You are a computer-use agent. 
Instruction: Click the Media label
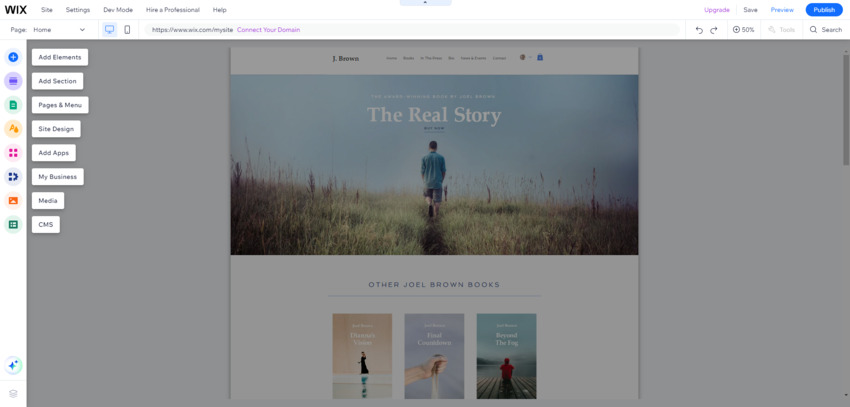[48, 201]
